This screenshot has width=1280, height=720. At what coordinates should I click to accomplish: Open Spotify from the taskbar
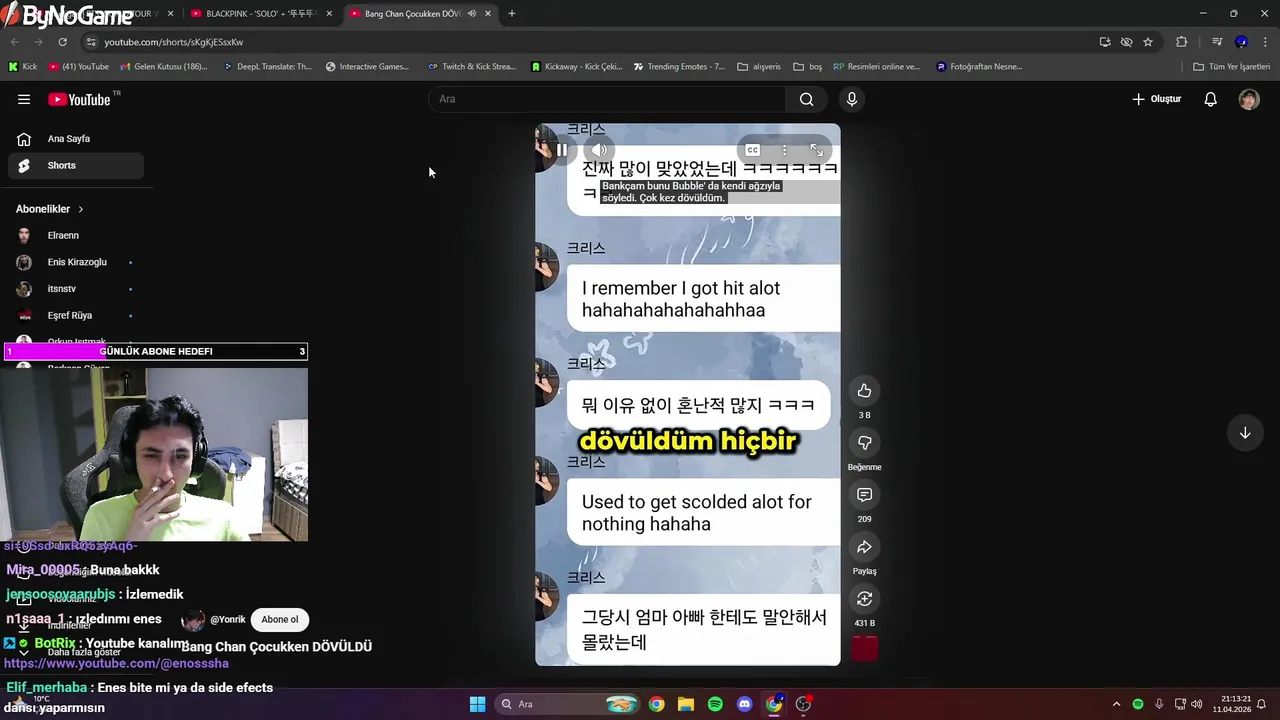coord(715,704)
